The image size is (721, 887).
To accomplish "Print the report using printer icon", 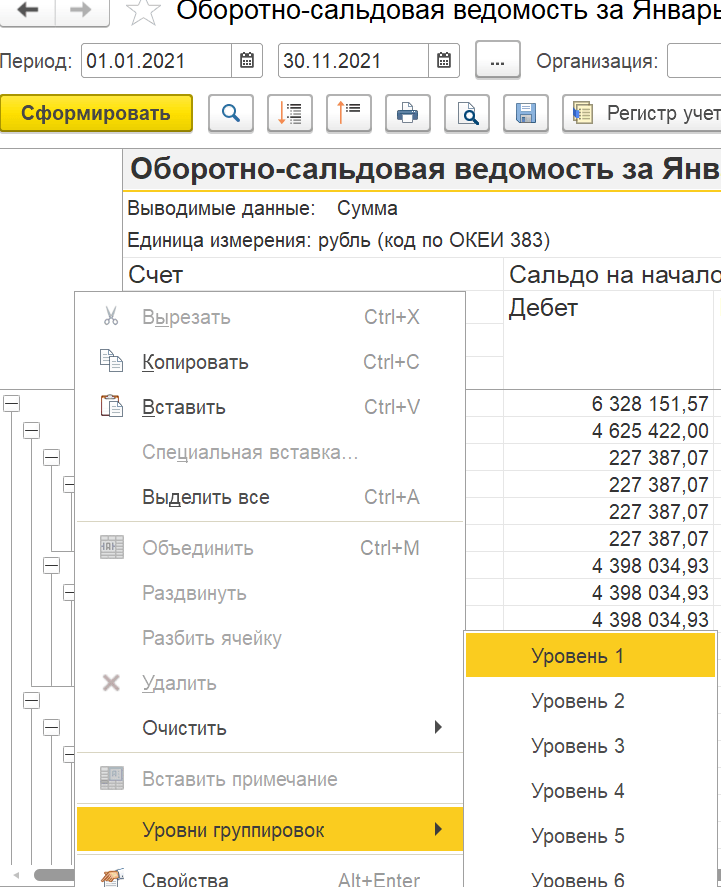I will click(407, 113).
